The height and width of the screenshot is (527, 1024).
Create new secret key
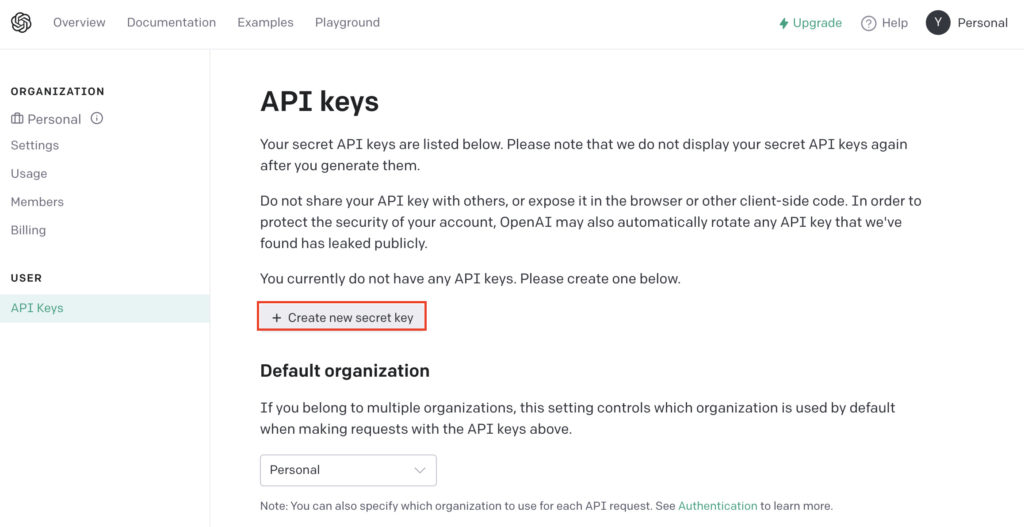click(342, 318)
